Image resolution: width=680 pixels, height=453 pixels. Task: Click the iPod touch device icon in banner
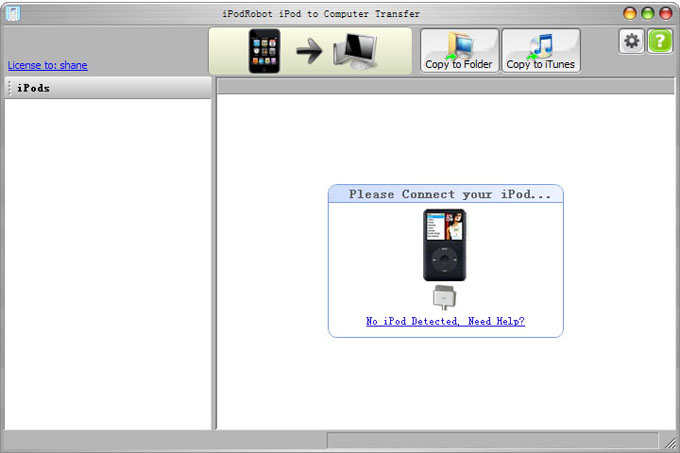click(x=265, y=51)
